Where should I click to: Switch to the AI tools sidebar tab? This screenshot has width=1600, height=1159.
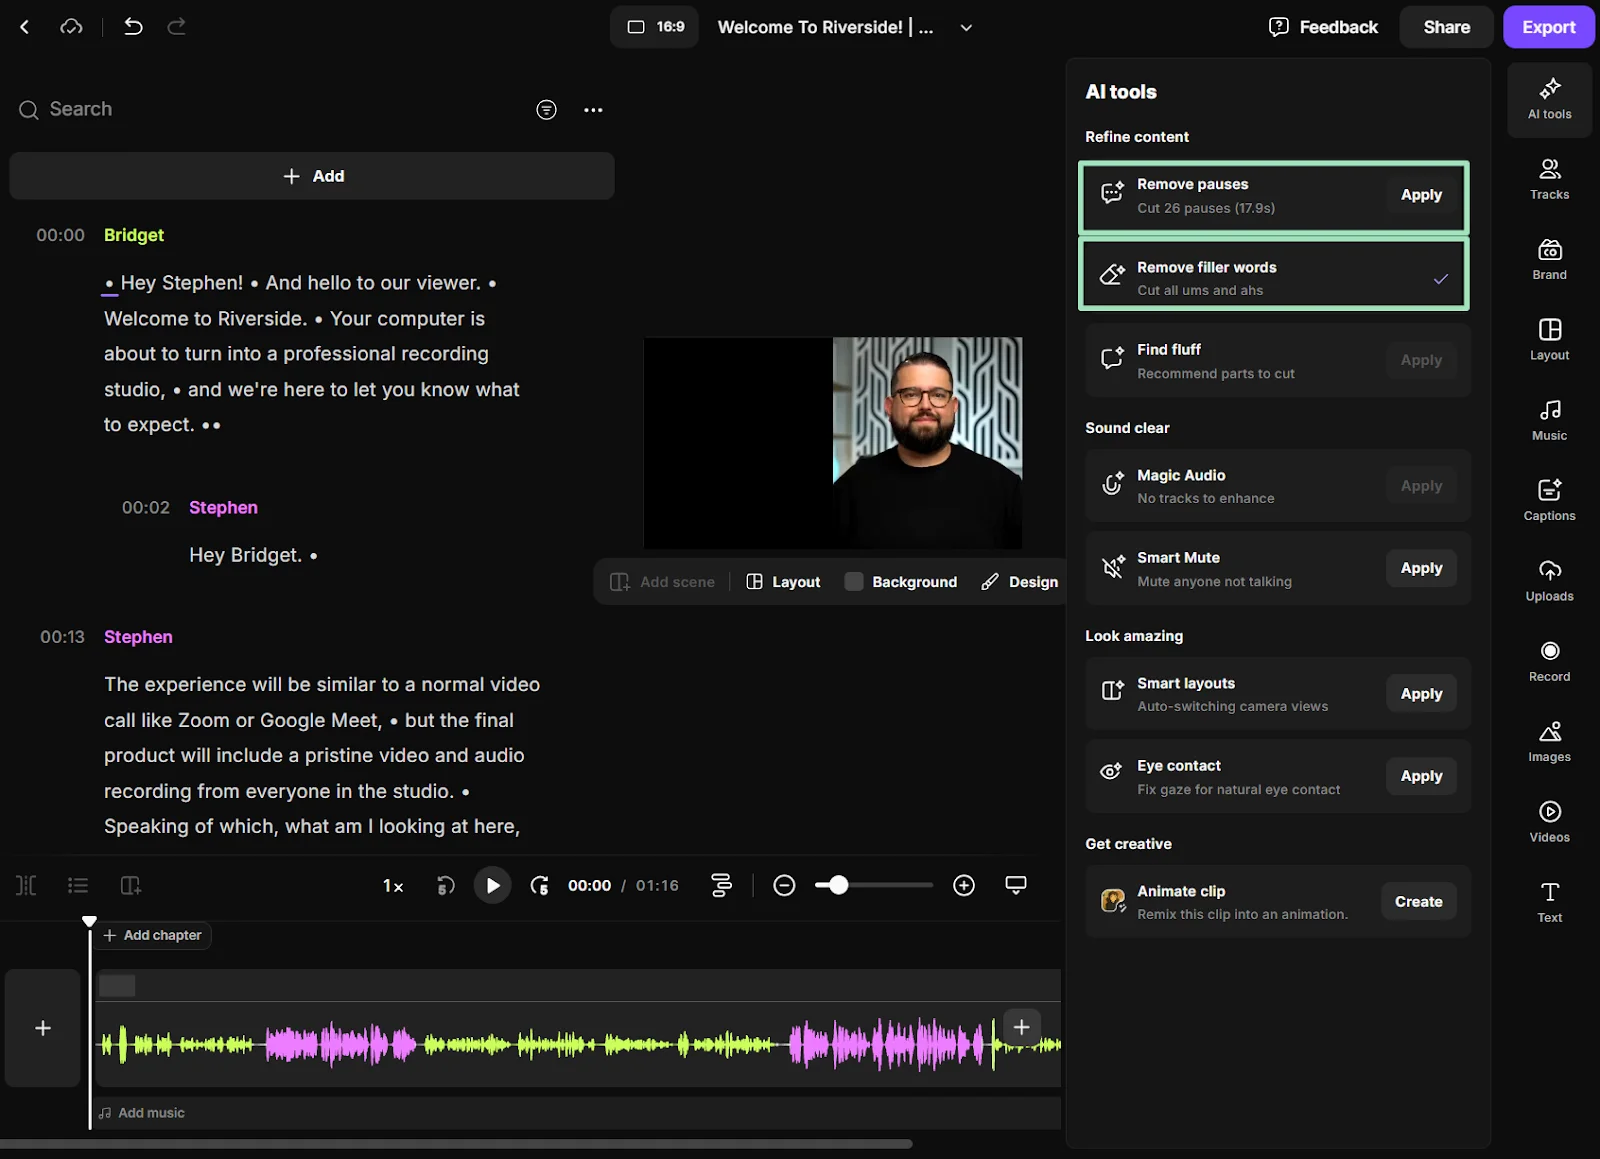(1549, 99)
